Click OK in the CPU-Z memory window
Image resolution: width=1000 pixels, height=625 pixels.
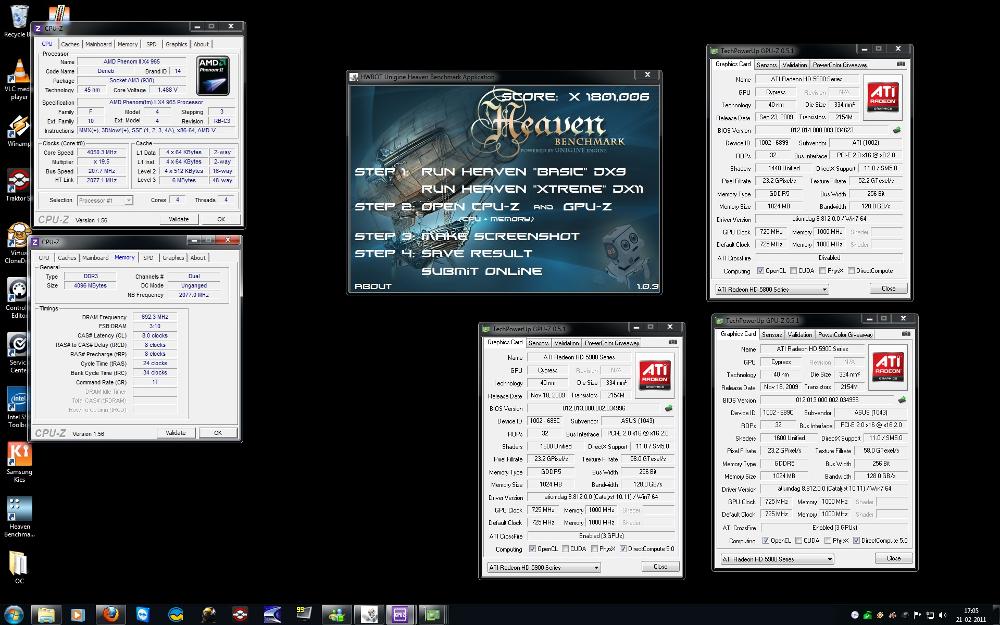[217, 432]
